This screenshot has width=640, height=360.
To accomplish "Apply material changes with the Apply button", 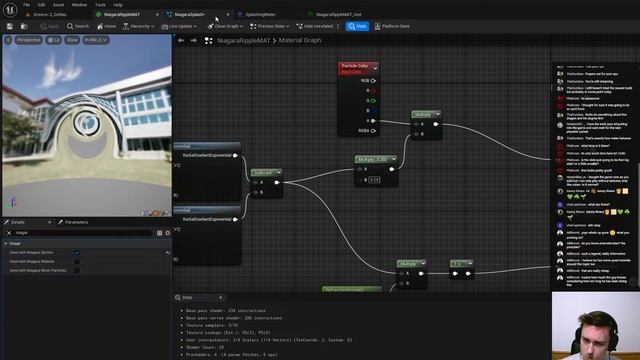I will coord(50,27).
